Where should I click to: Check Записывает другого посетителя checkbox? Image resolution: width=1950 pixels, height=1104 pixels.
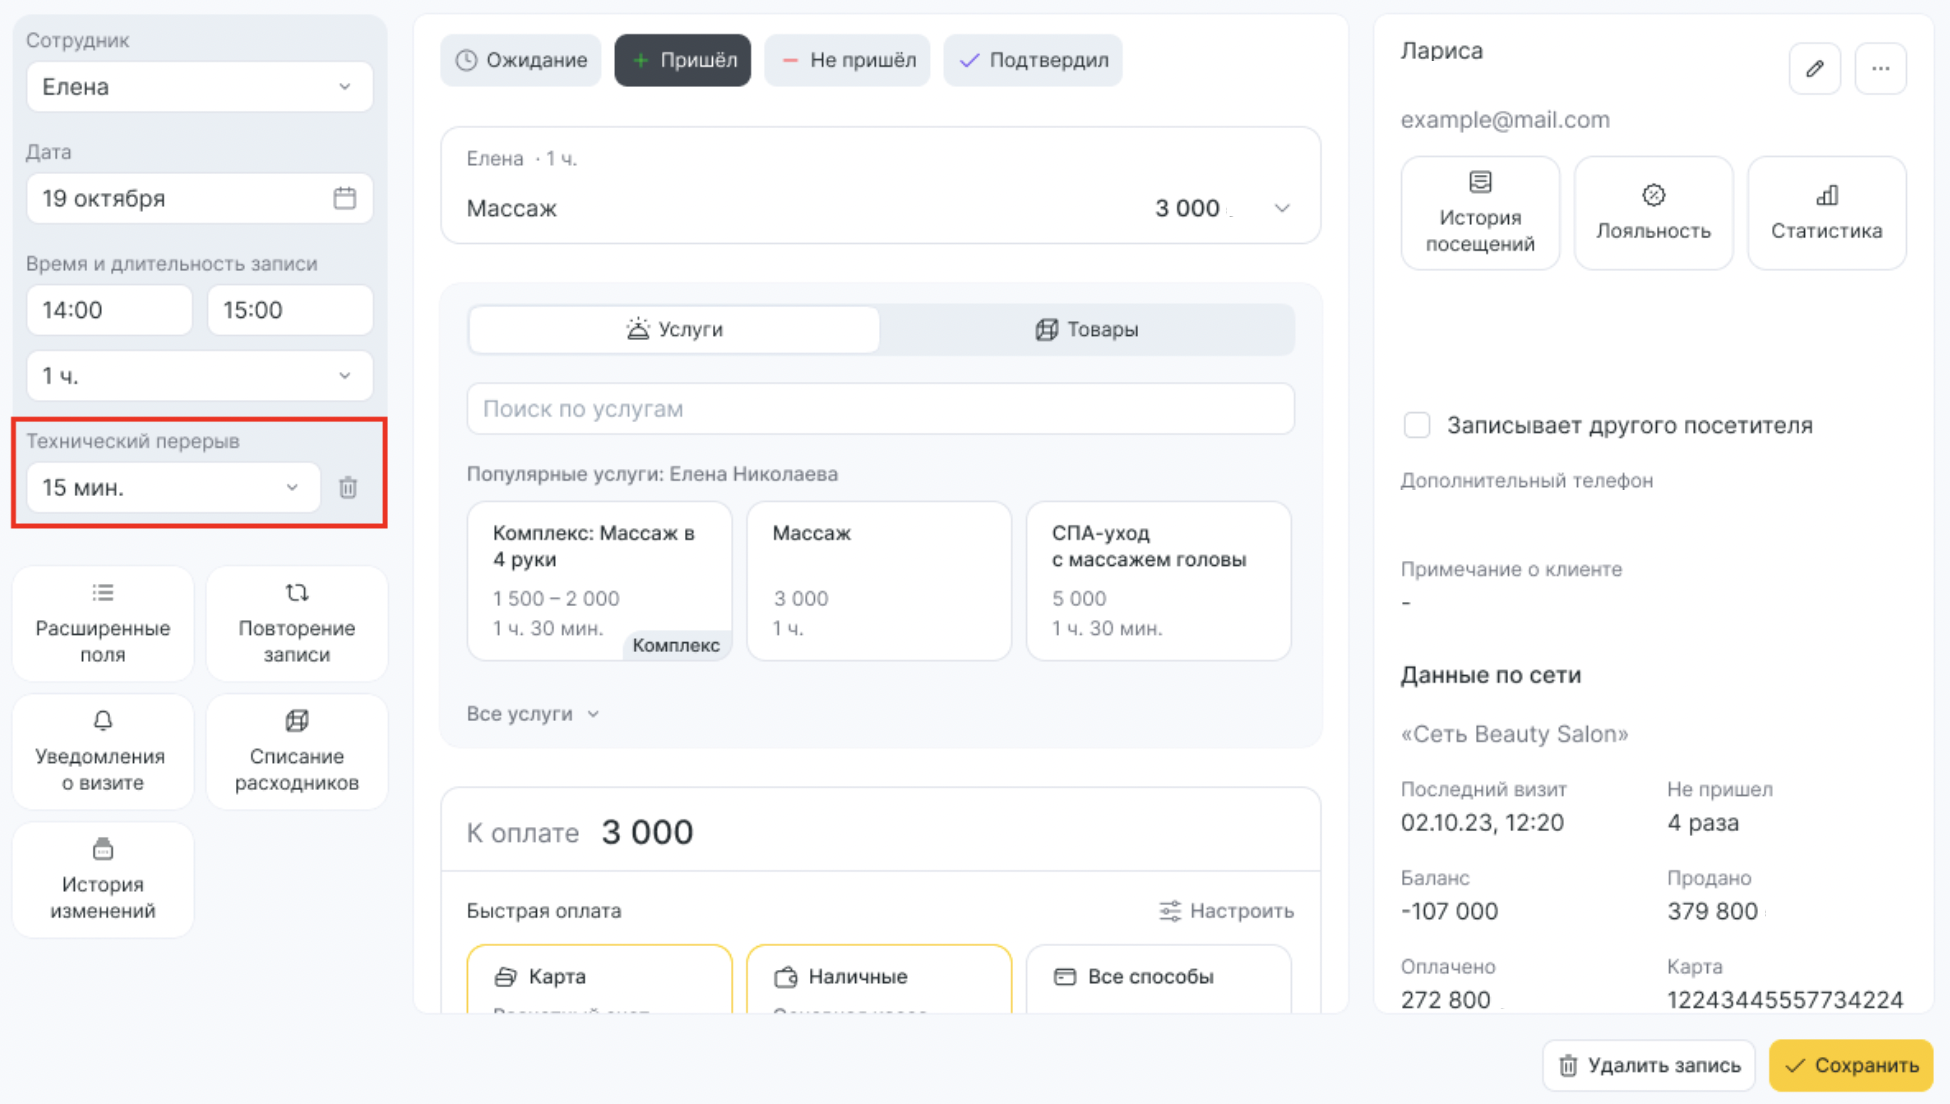(x=1417, y=425)
